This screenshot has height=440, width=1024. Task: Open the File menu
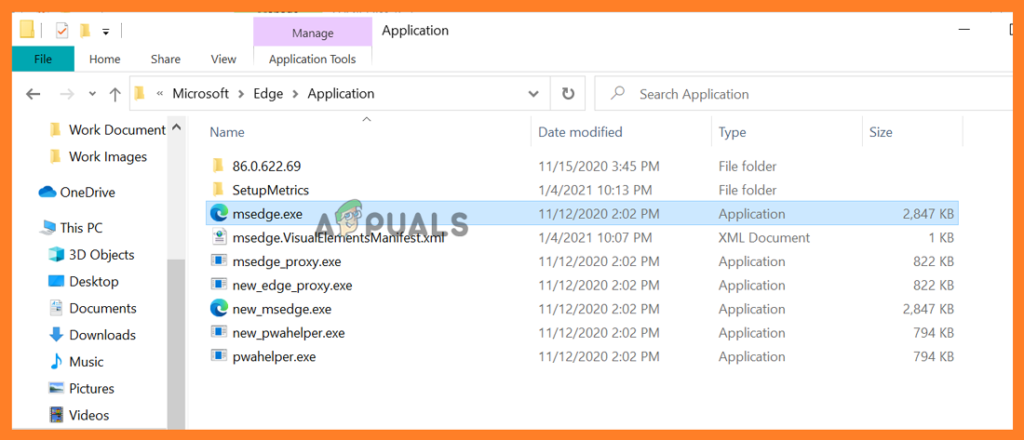(43, 59)
